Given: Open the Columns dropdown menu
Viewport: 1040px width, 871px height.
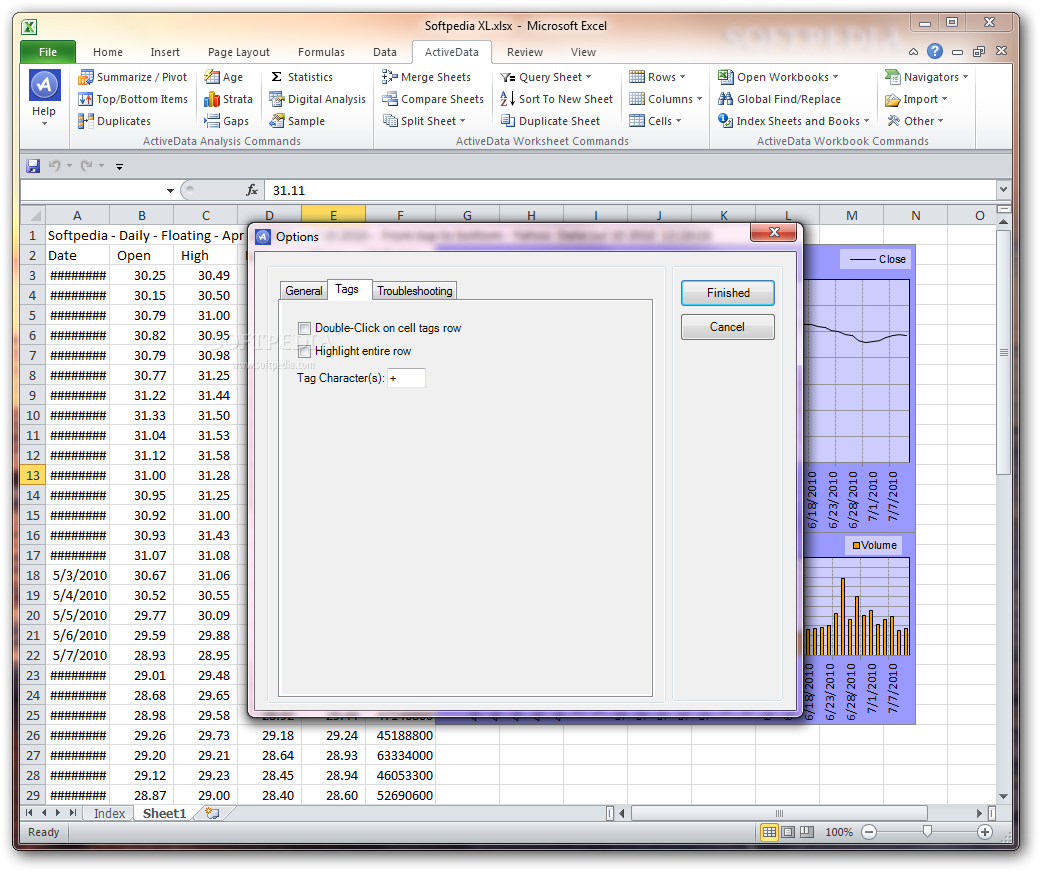Looking at the screenshot, I should point(699,99).
